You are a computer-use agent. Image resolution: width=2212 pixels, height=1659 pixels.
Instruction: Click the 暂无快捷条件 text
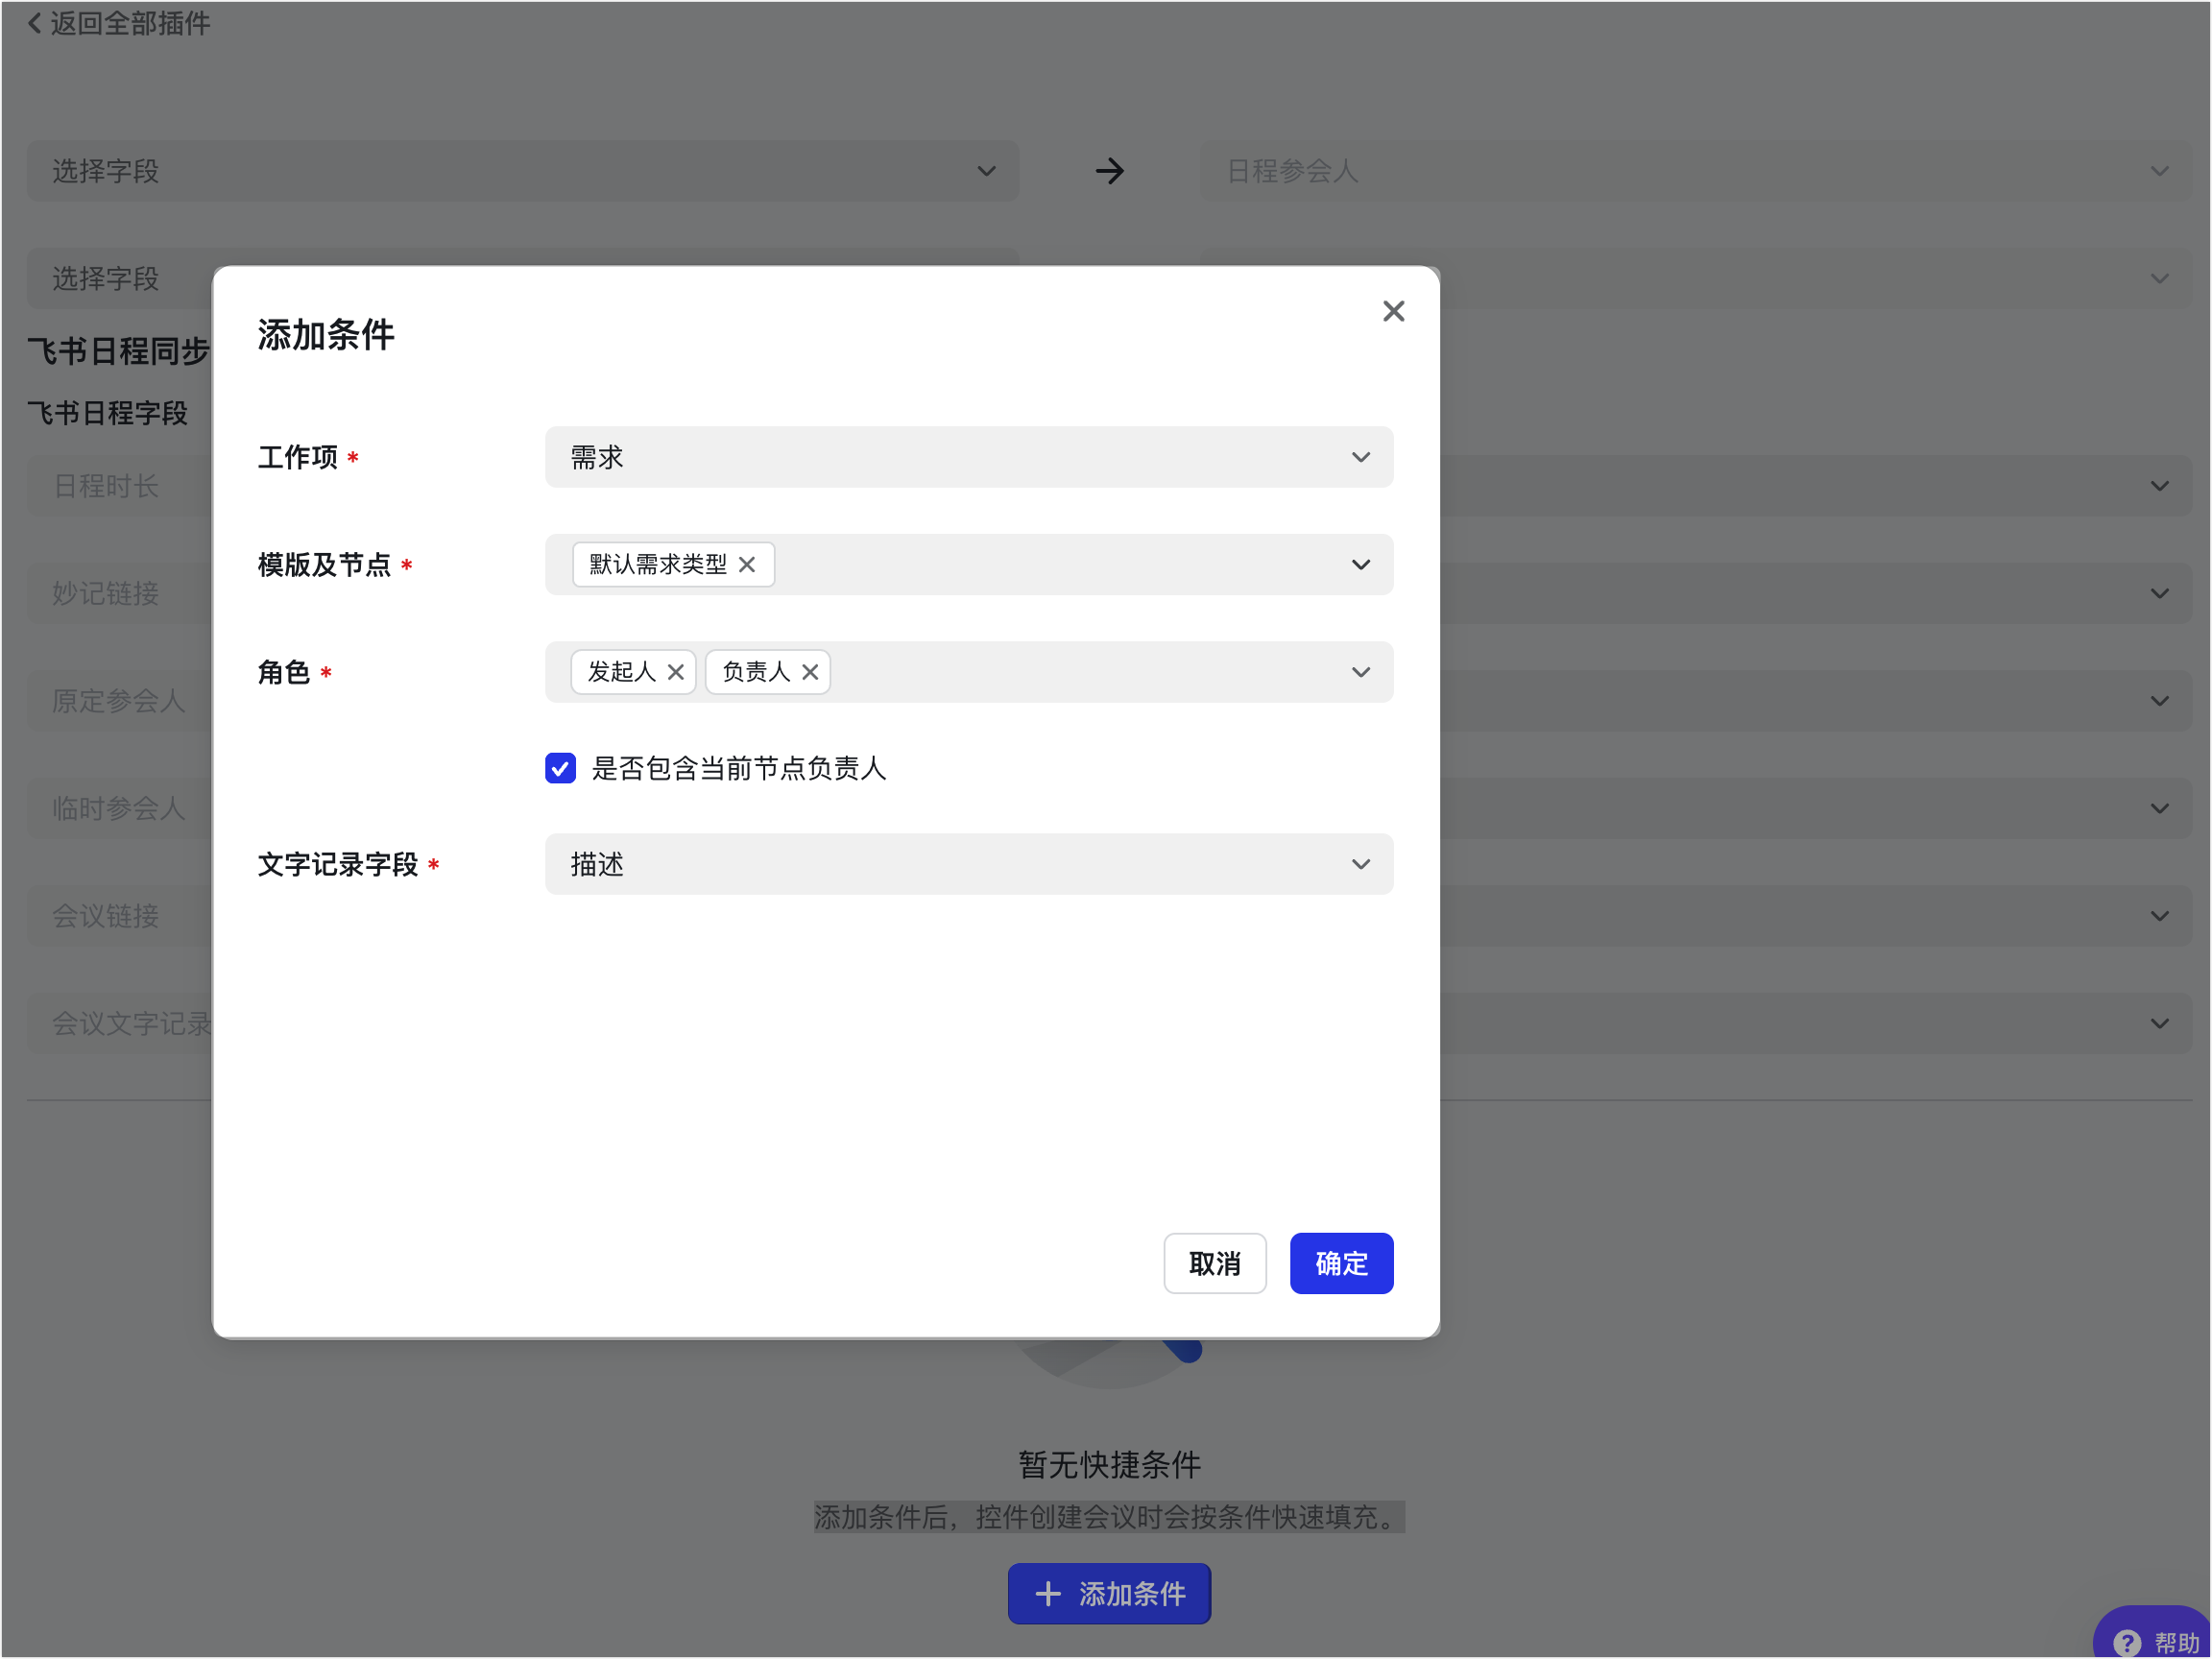[1109, 1465]
